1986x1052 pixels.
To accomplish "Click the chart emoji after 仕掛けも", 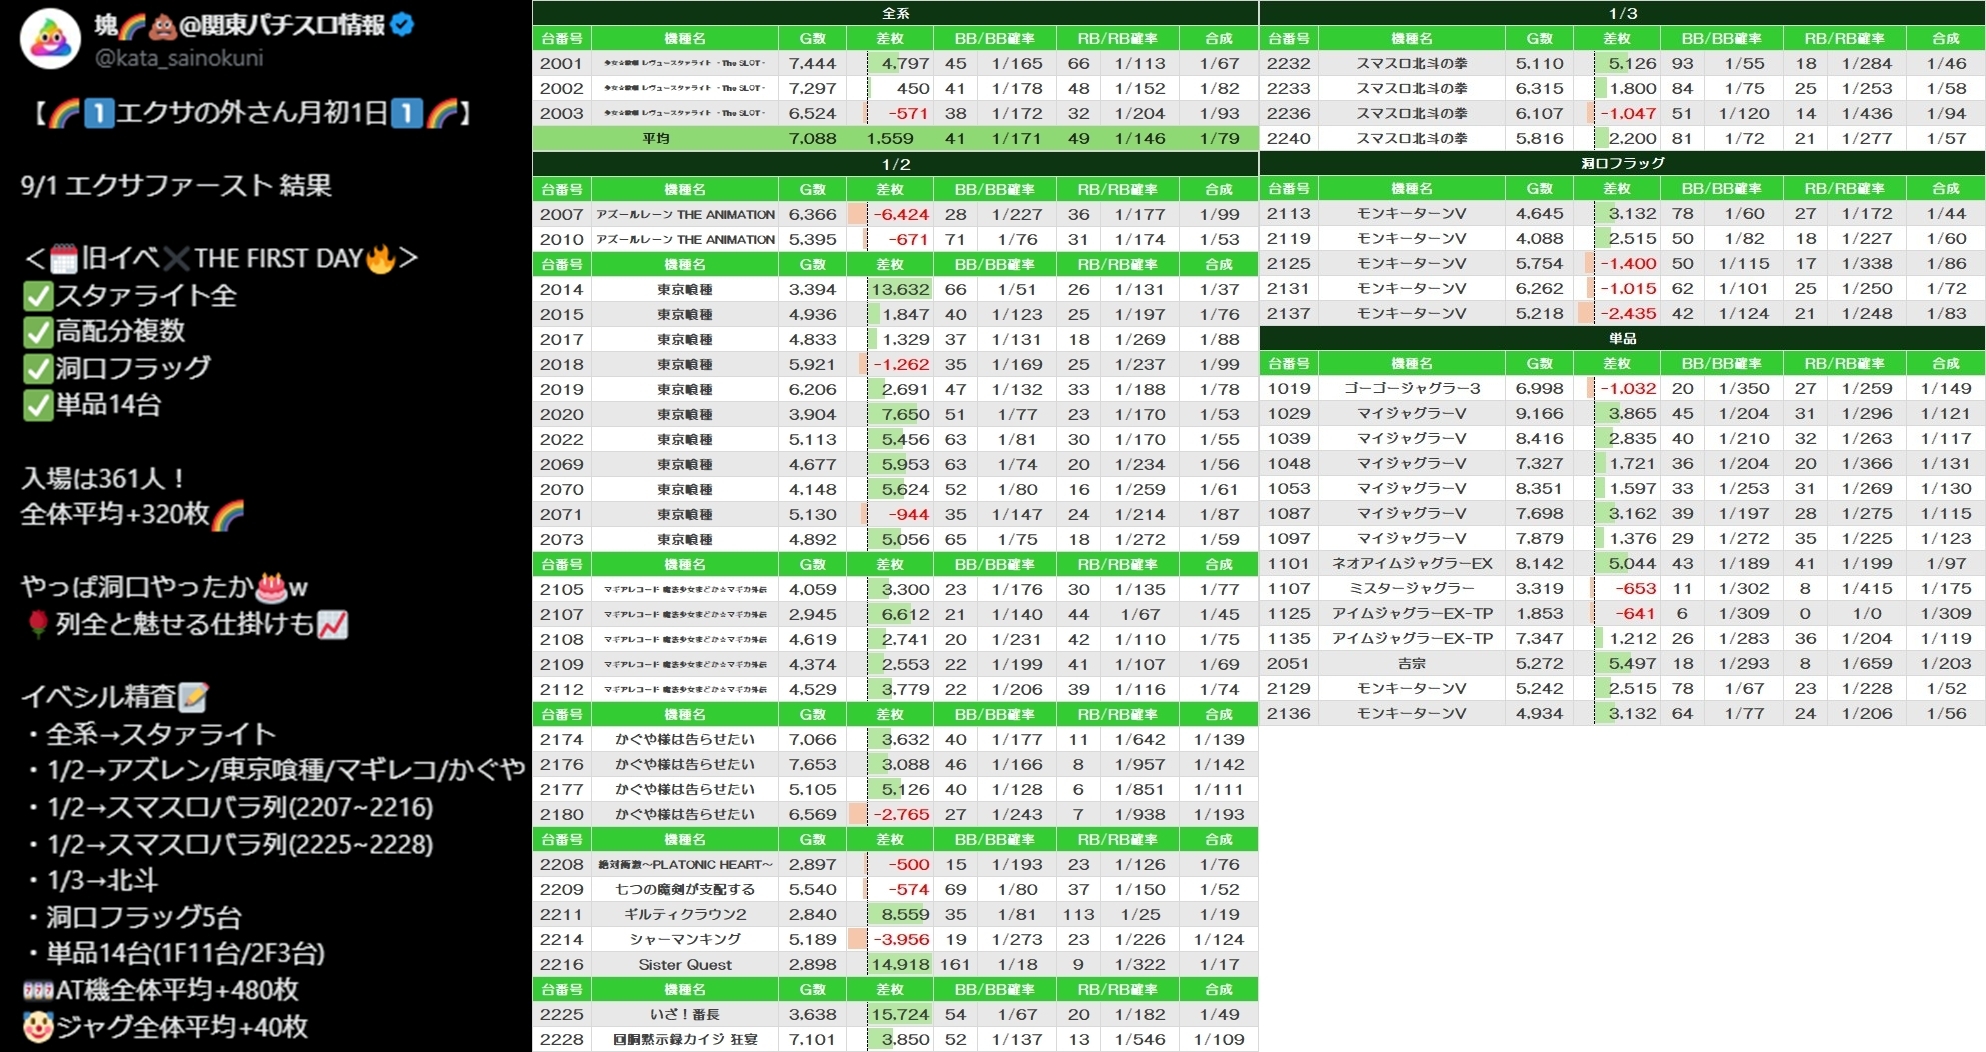I will tap(332, 624).
